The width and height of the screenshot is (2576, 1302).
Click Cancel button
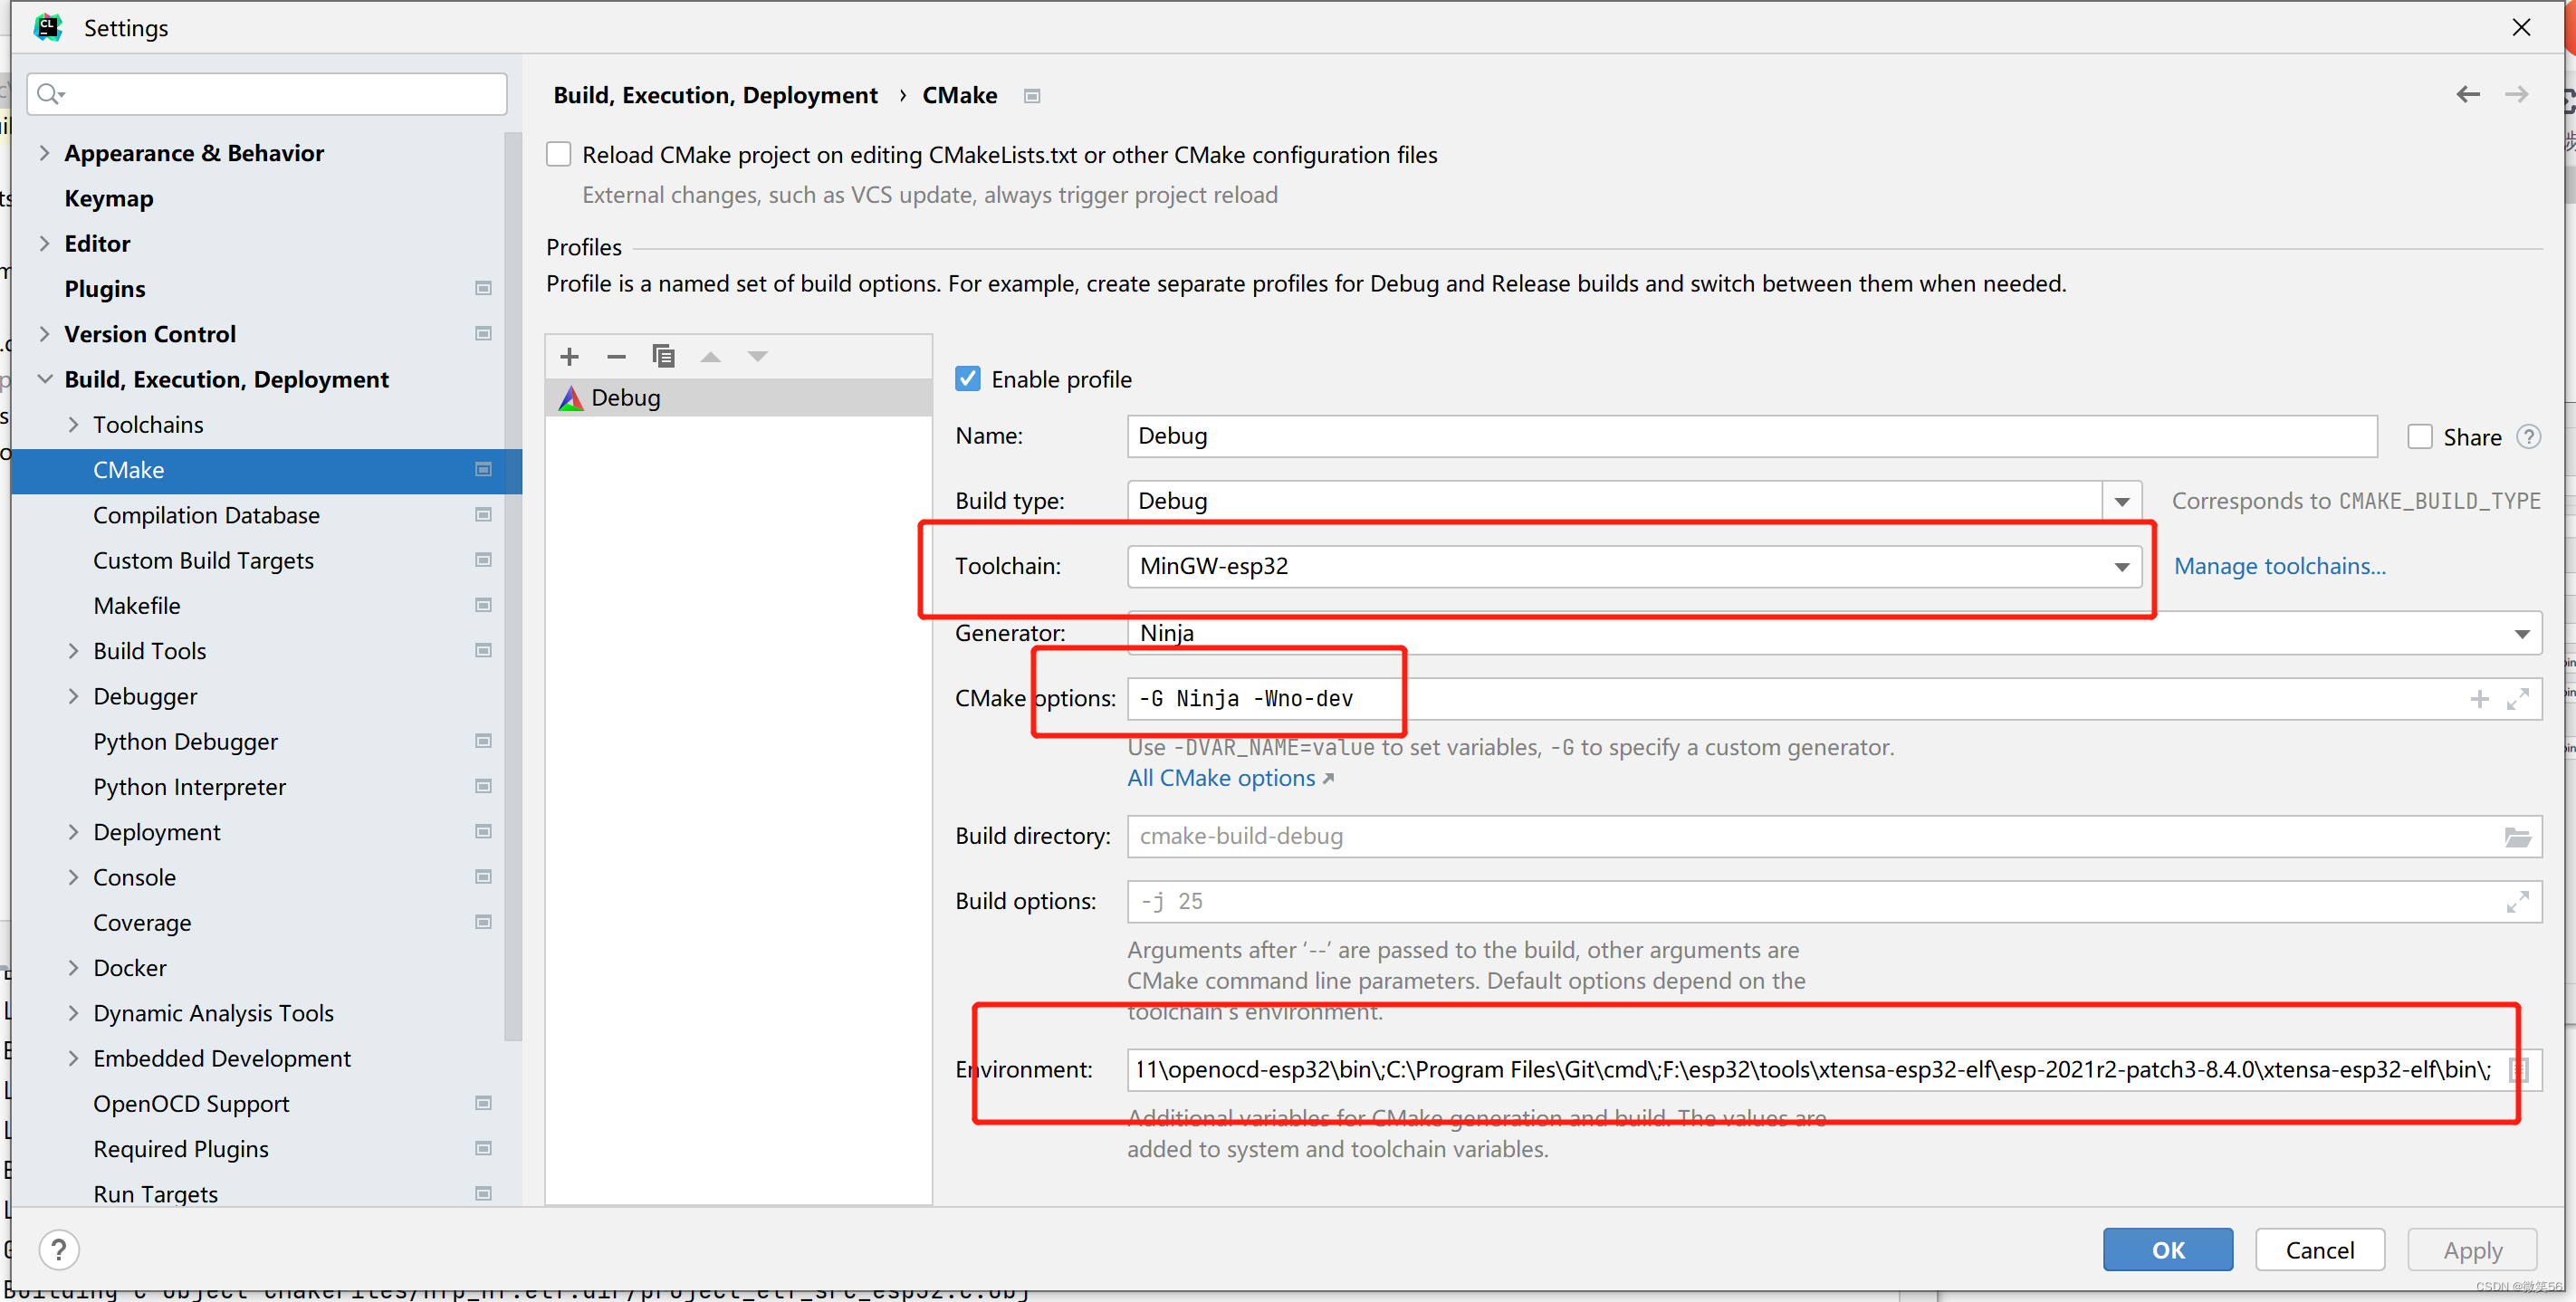(x=2319, y=1249)
